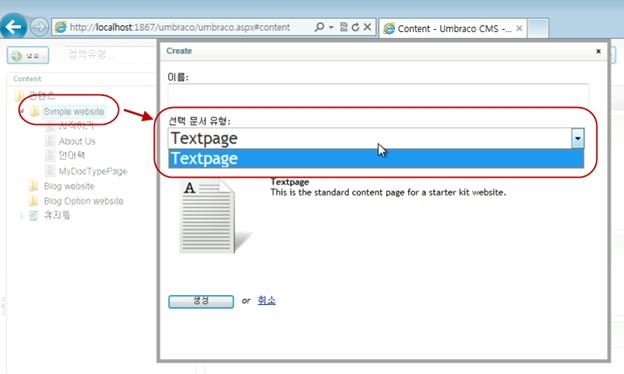Image resolution: width=624 pixels, height=374 pixels.
Task: Select the Blog Option website node
Action: (x=84, y=201)
